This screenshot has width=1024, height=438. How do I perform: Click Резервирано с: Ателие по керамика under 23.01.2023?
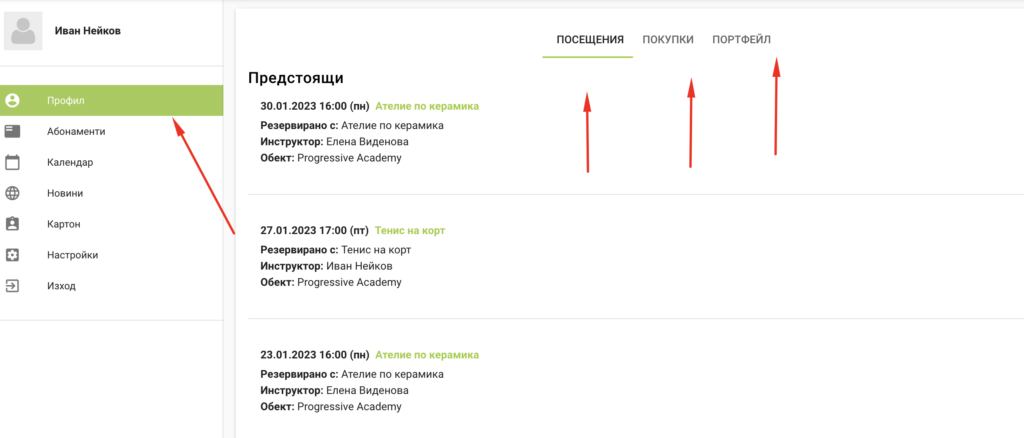coord(352,374)
